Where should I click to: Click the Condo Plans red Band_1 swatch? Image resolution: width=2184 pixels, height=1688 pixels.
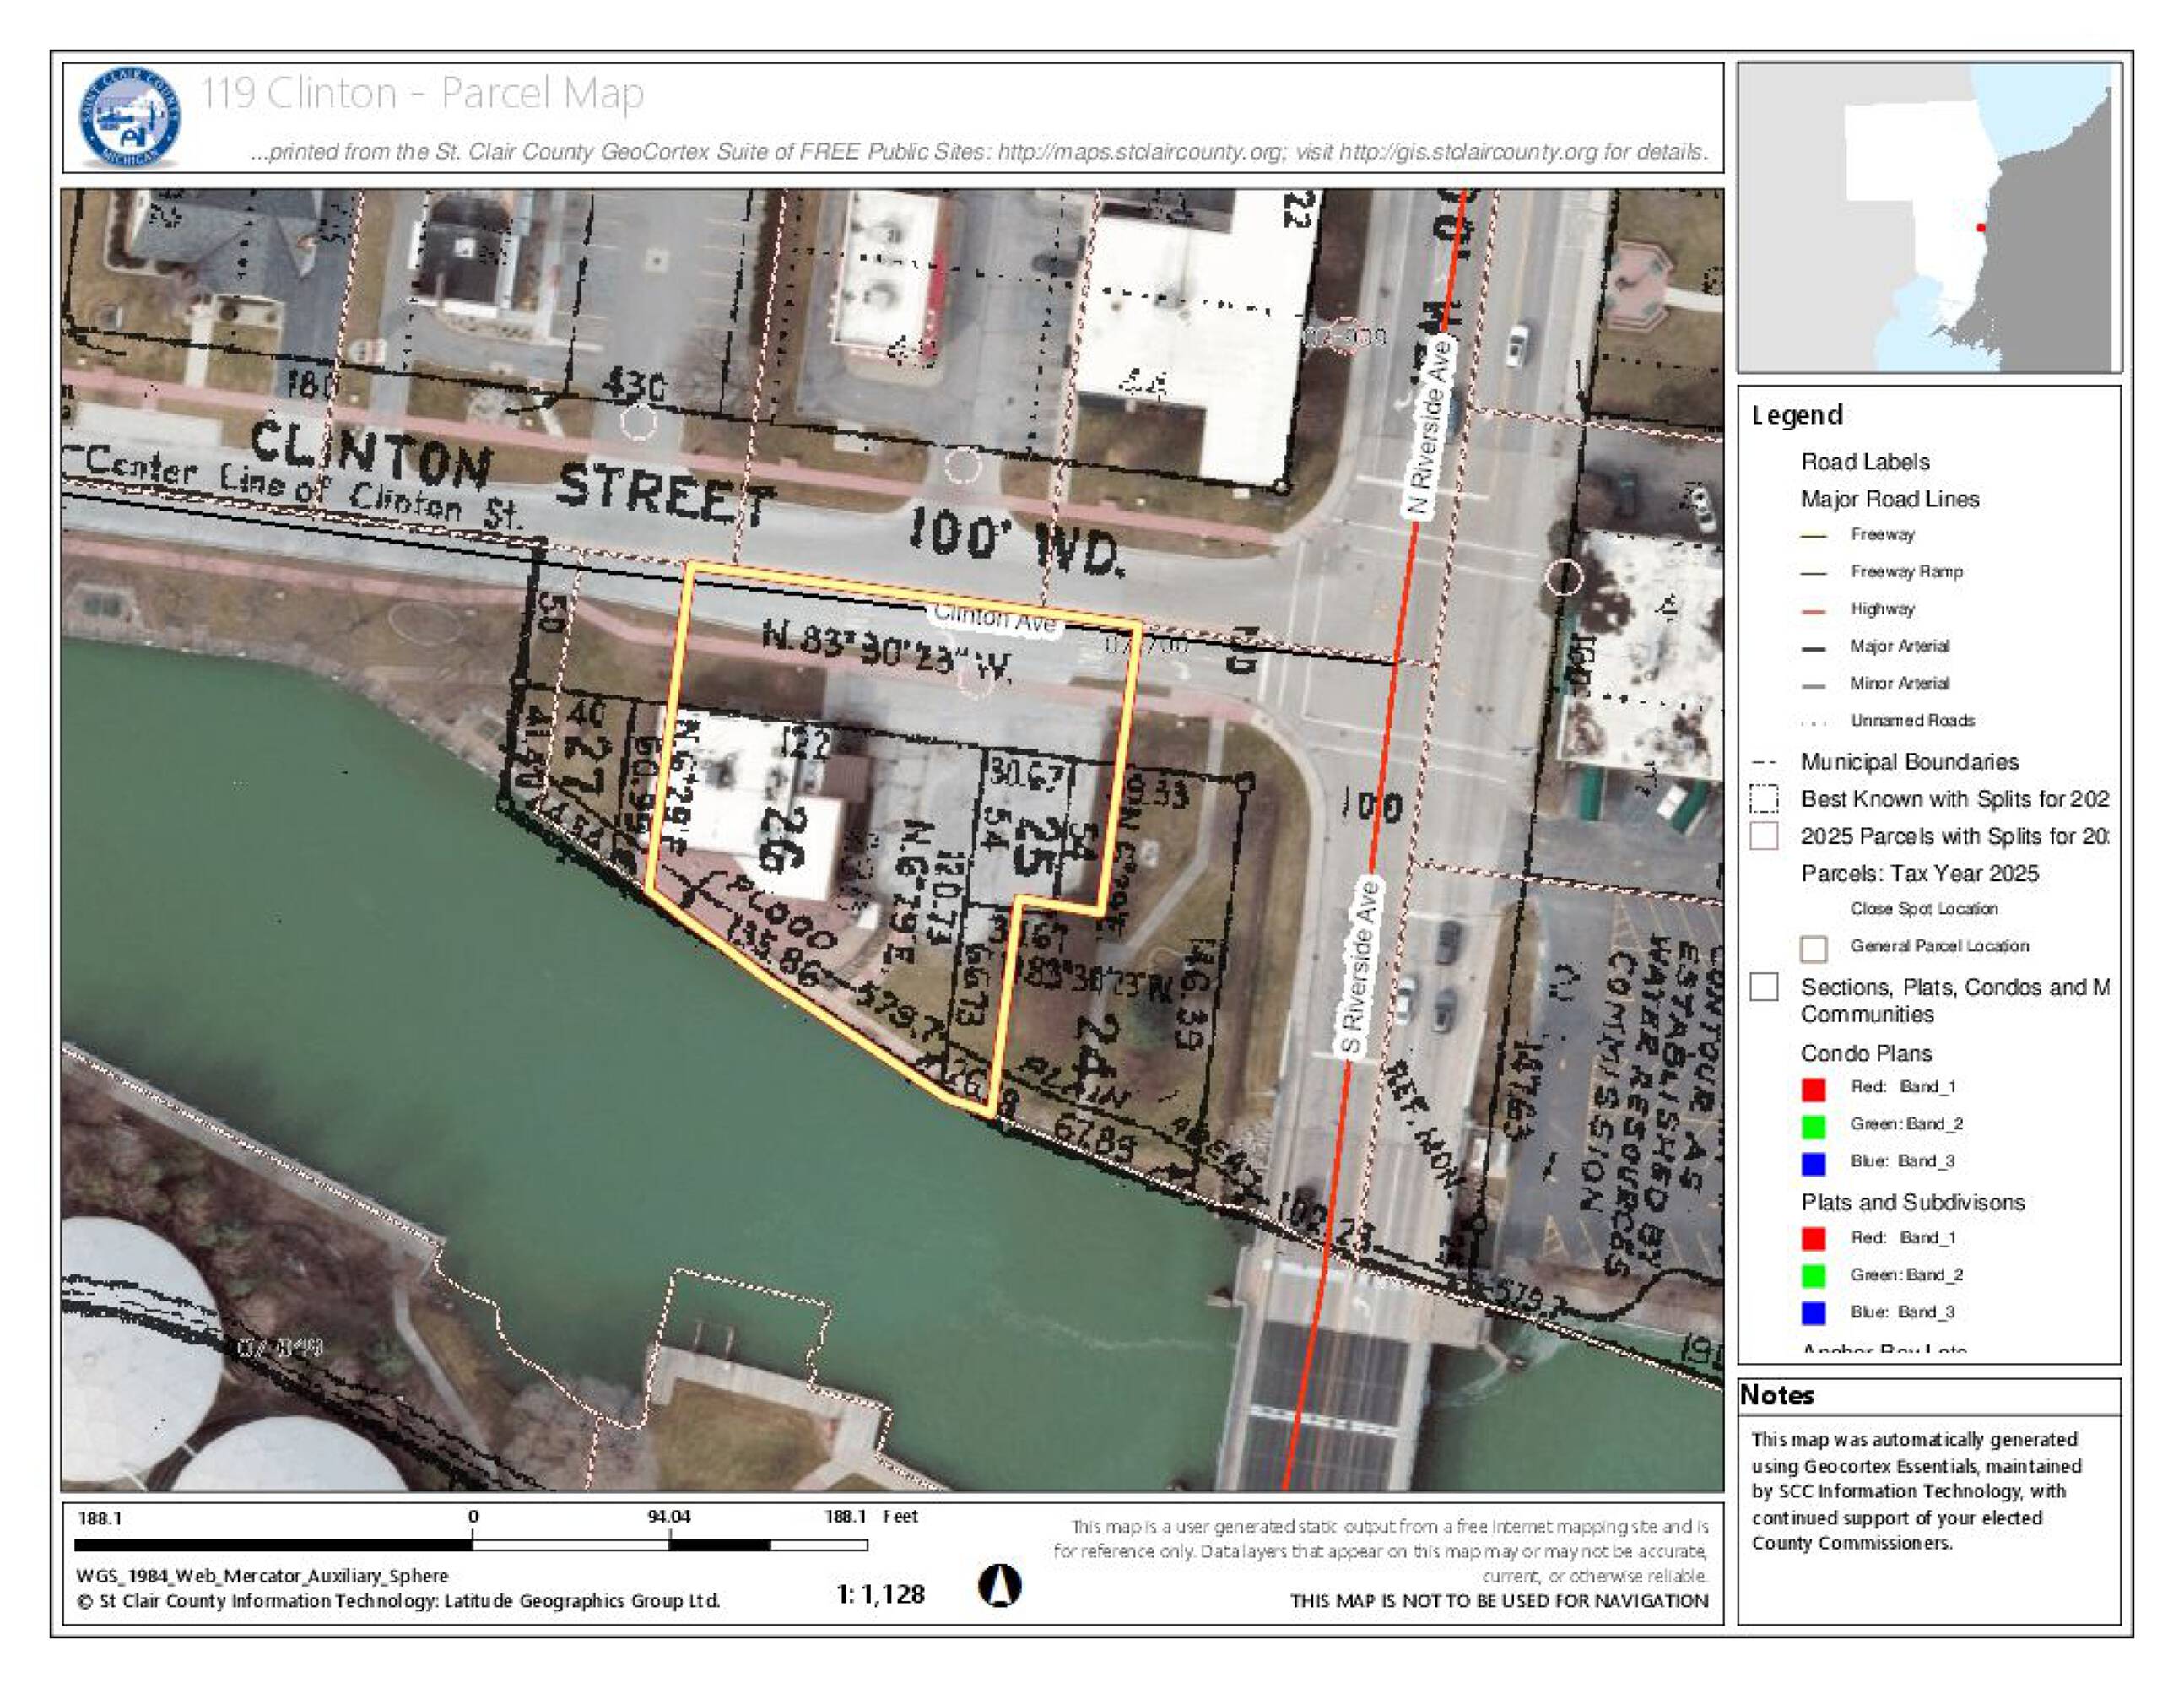(1813, 1088)
